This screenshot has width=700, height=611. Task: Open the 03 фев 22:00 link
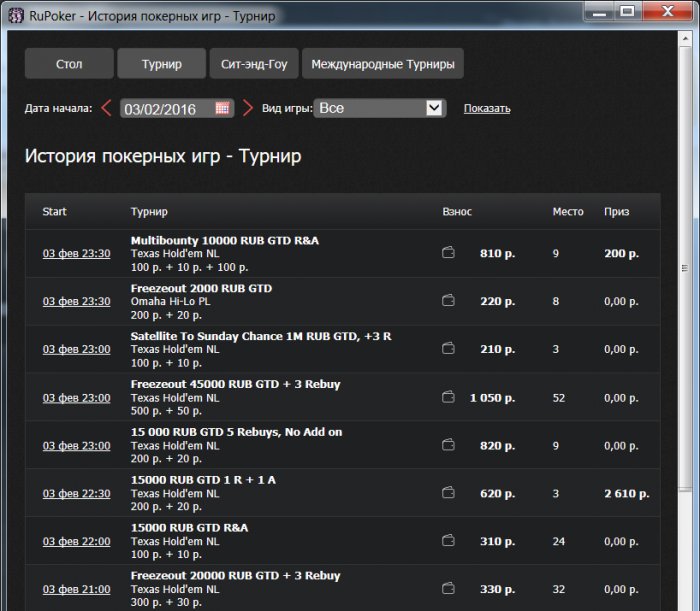coord(76,541)
